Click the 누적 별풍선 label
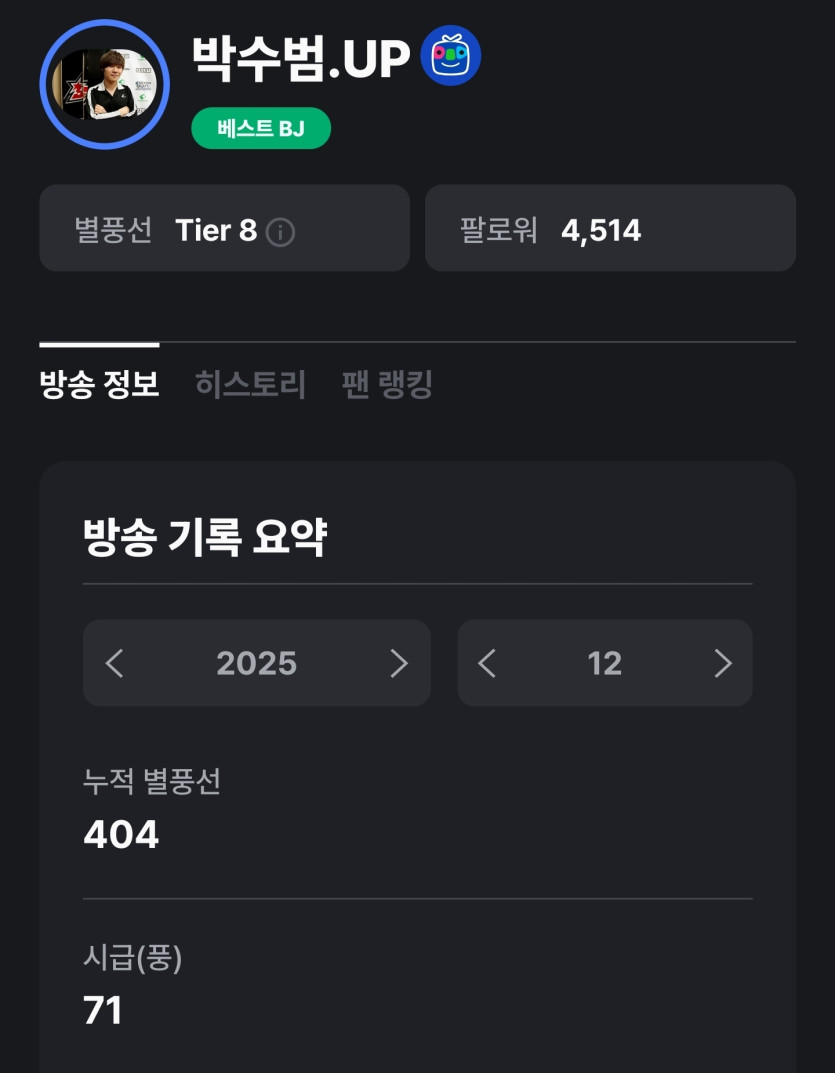 (152, 781)
